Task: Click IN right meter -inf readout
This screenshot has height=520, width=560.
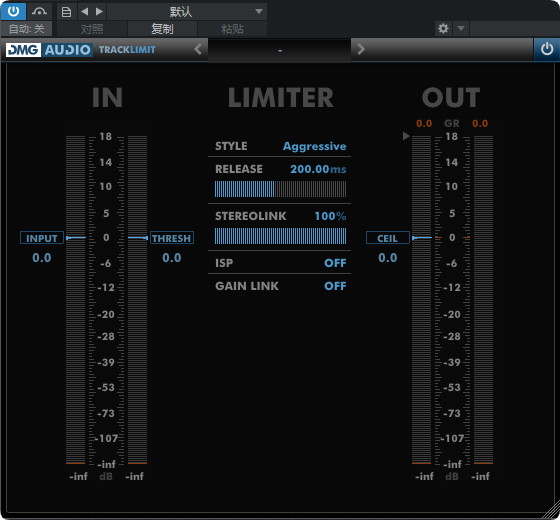Action: (x=135, y=476)
